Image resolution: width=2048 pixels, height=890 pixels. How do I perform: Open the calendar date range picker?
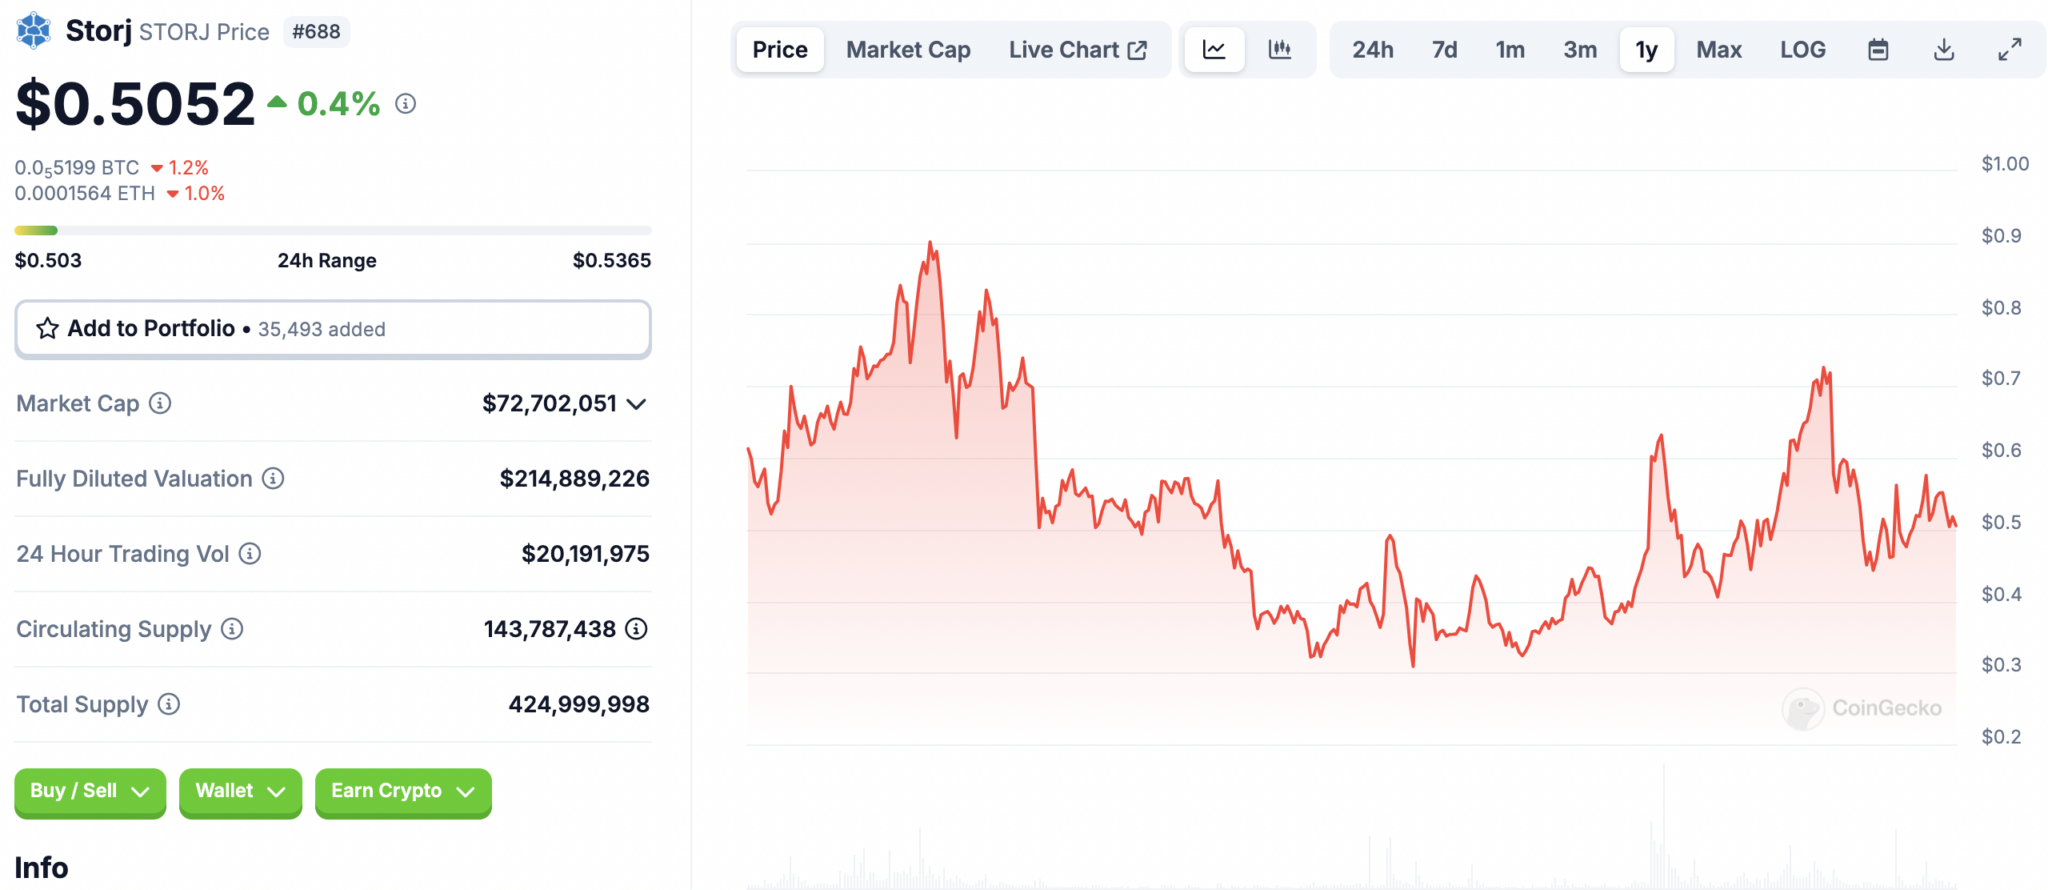[1877, 48]
